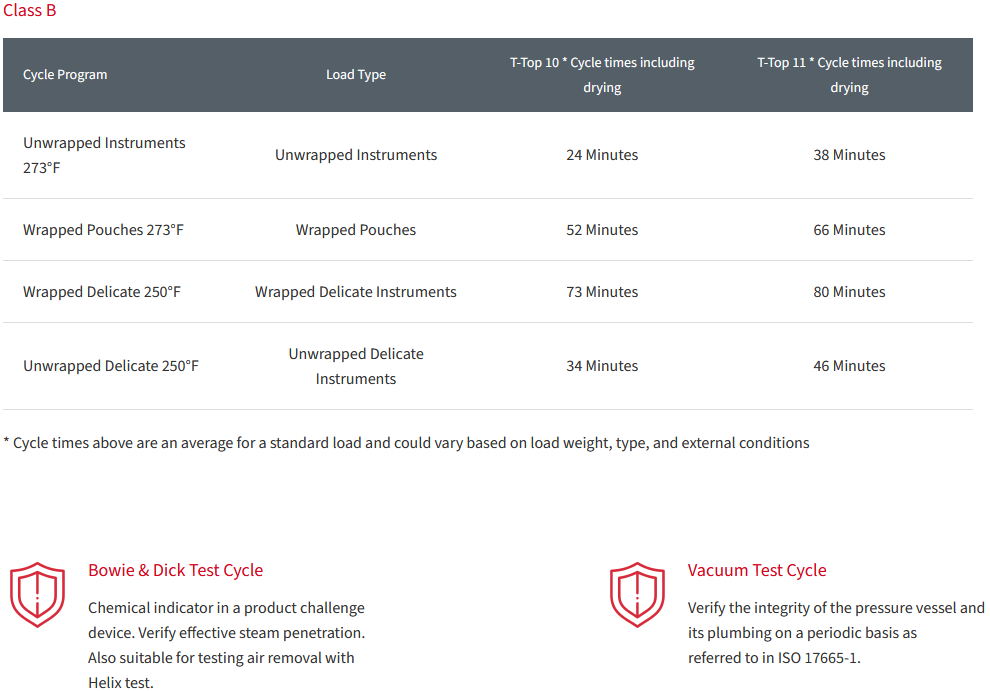Click the 24 Minutes cell
This screenshot has height=691, width=990.
[x=602, y=155]
